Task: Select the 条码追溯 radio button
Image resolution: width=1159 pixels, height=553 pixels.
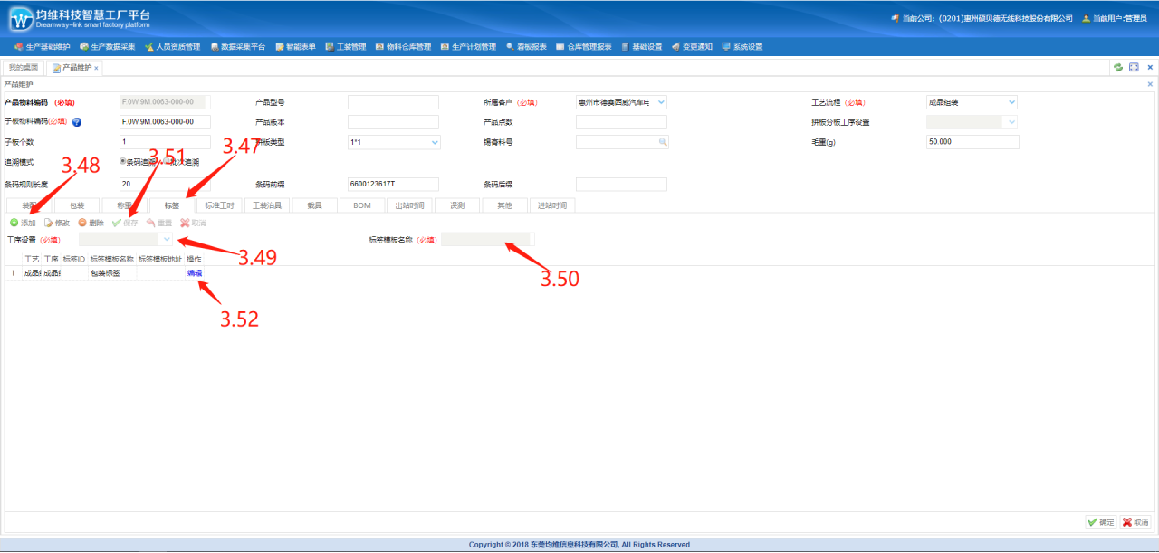Action: click(x=123, y=161)
